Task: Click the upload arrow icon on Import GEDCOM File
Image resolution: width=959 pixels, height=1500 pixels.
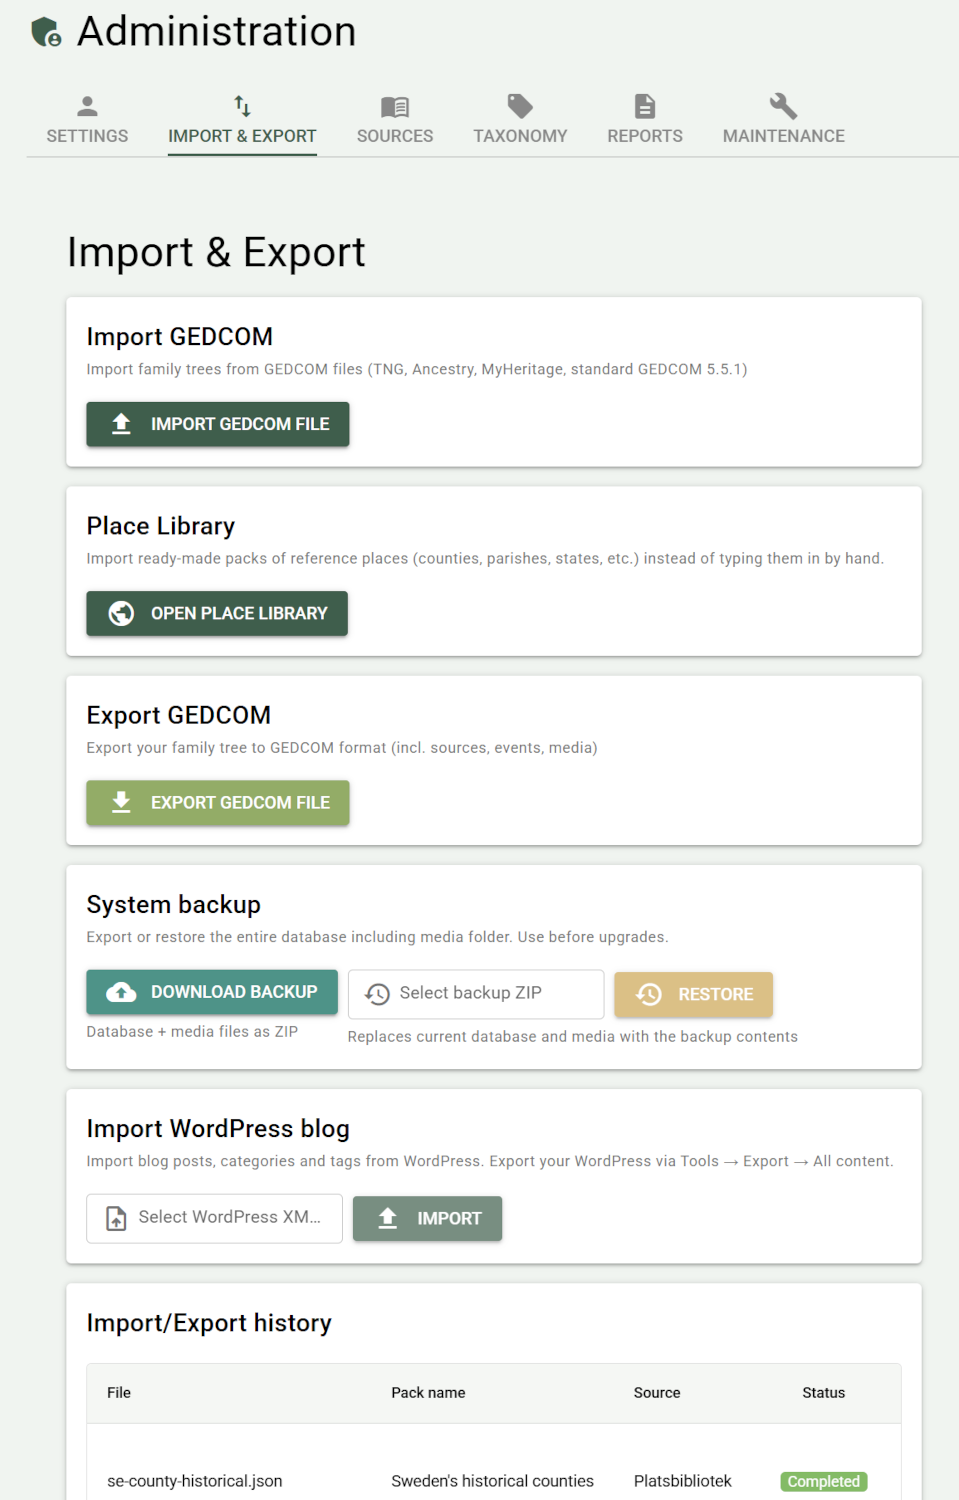Action: 121,424
